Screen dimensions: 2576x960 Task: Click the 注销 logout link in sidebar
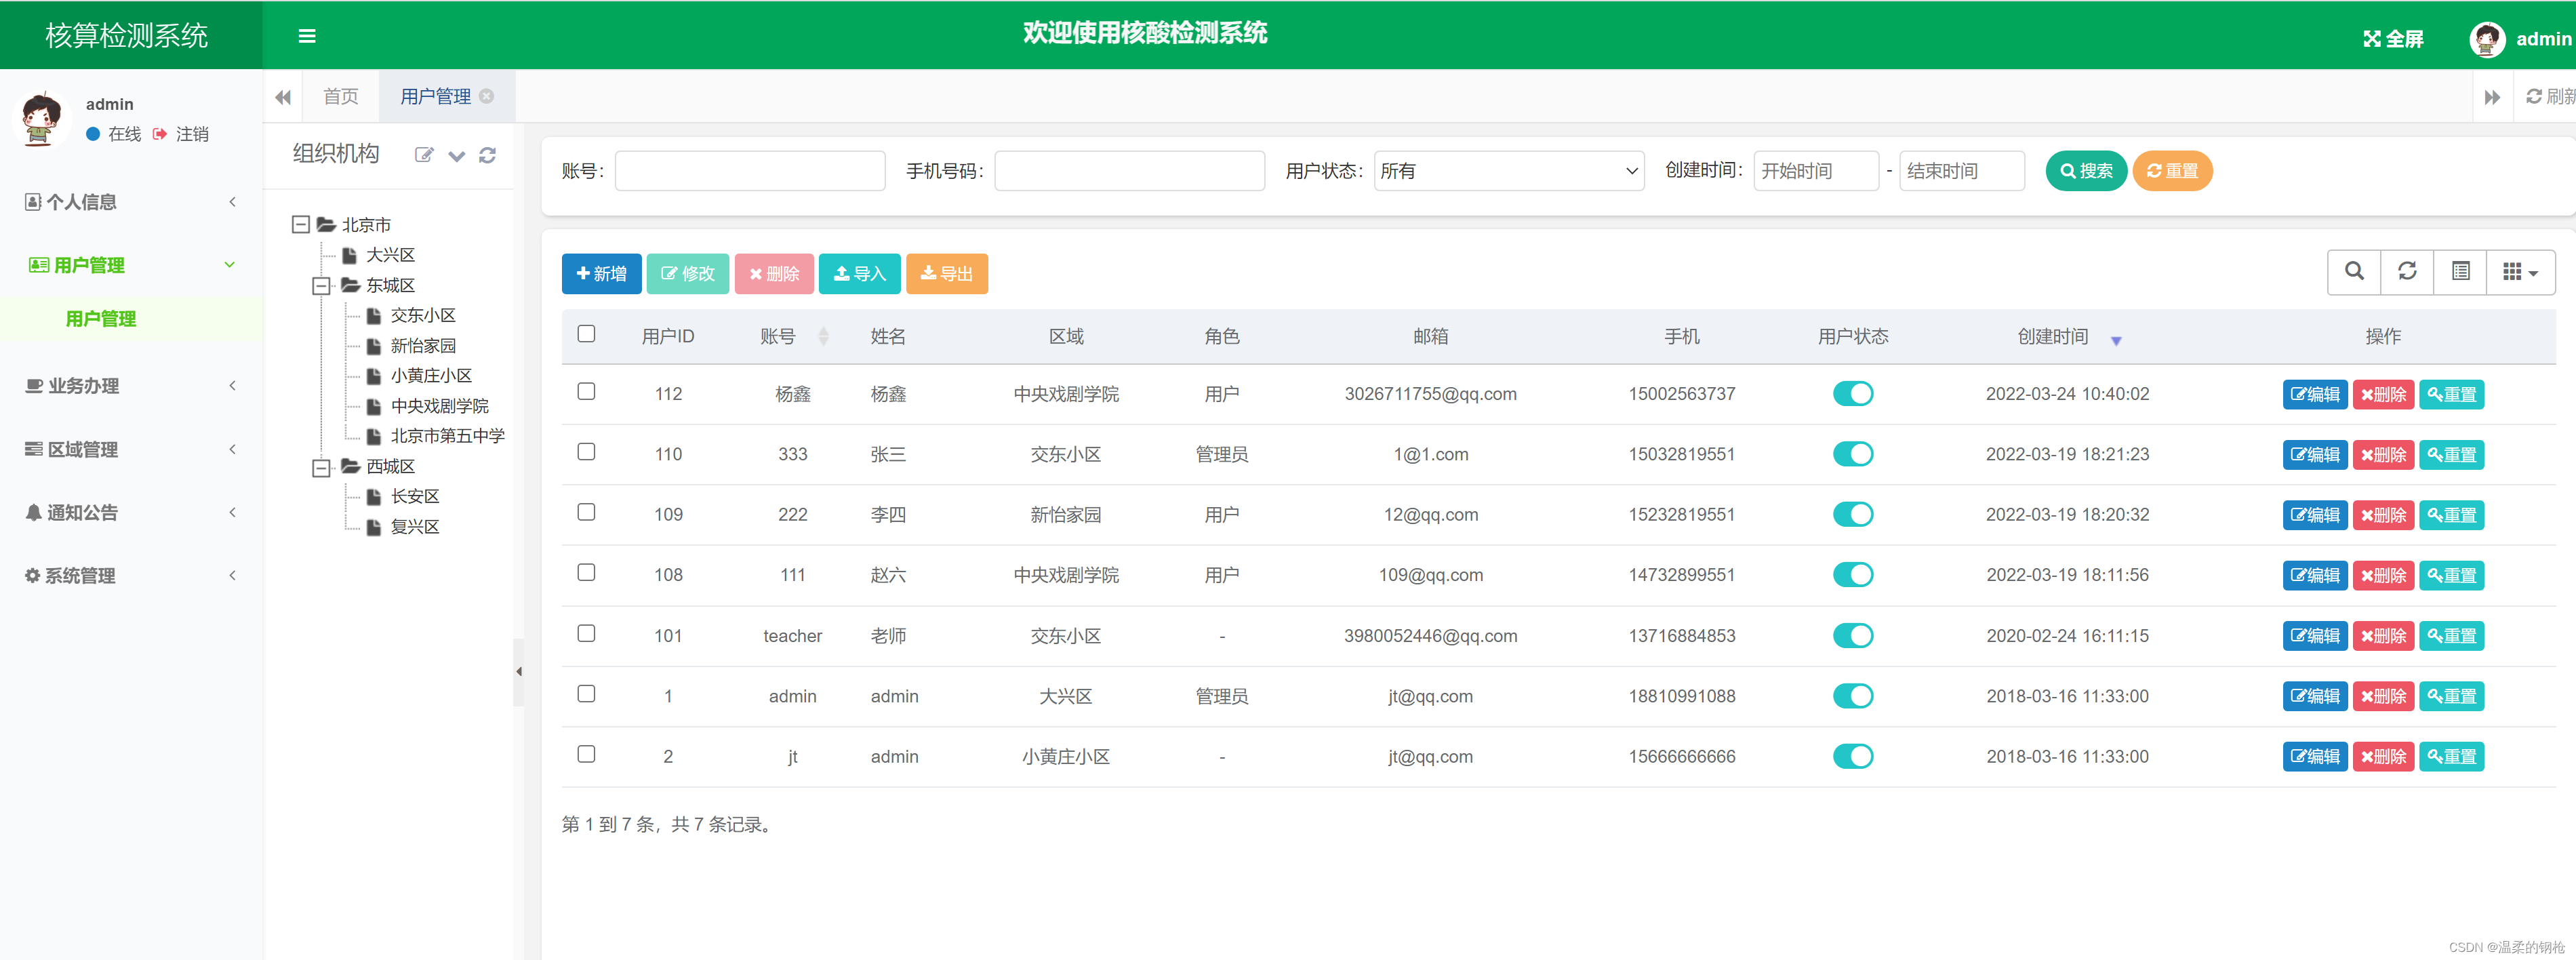pos(181,134)
